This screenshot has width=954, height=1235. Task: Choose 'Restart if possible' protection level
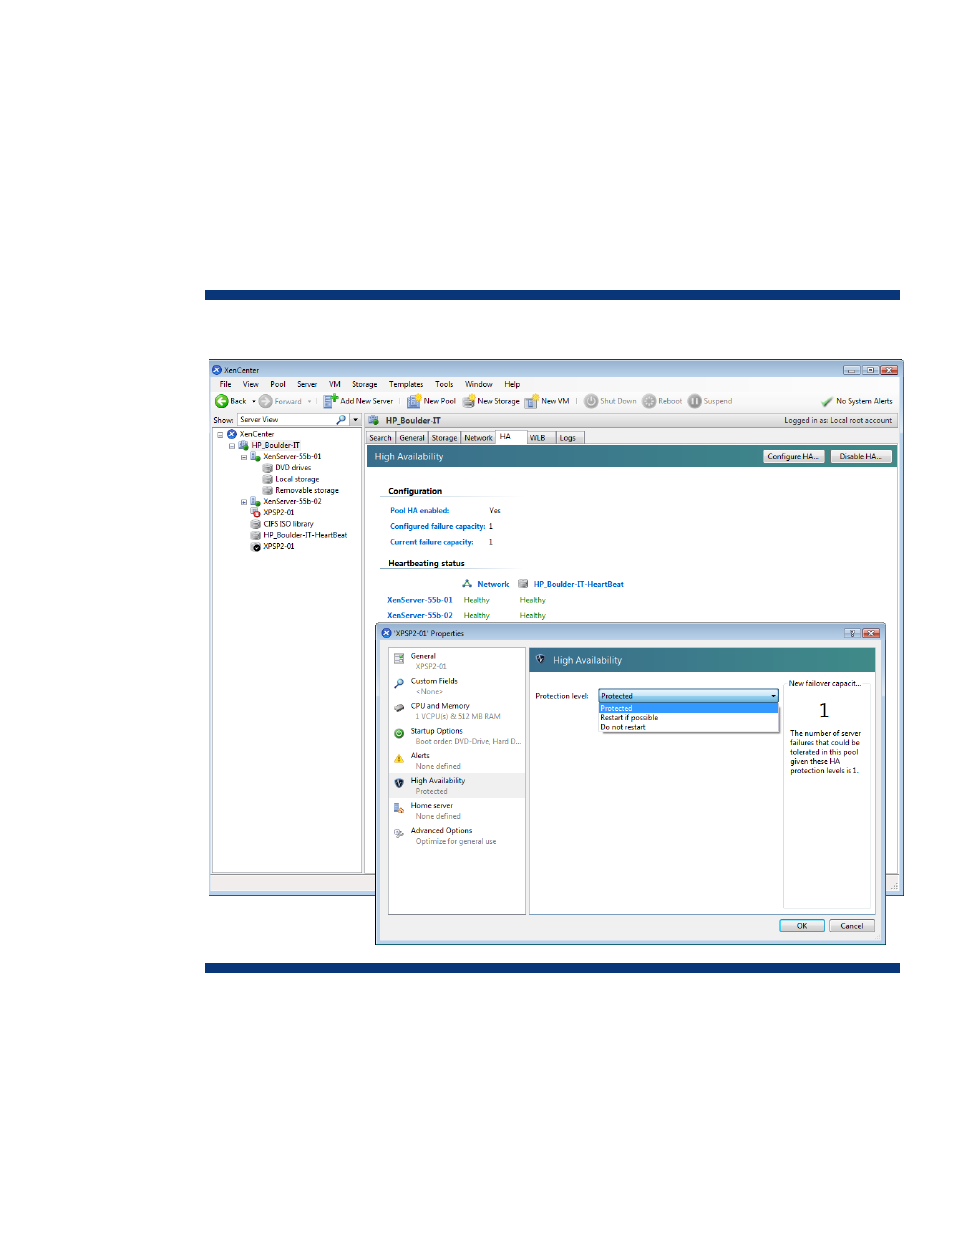coord(688,718)
